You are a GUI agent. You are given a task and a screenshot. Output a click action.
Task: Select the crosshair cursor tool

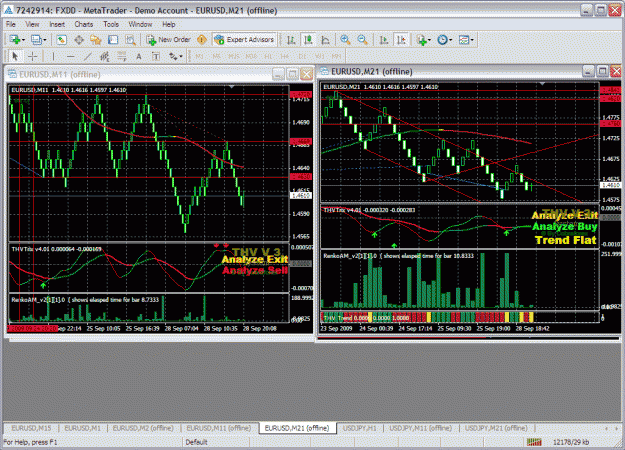33,57
